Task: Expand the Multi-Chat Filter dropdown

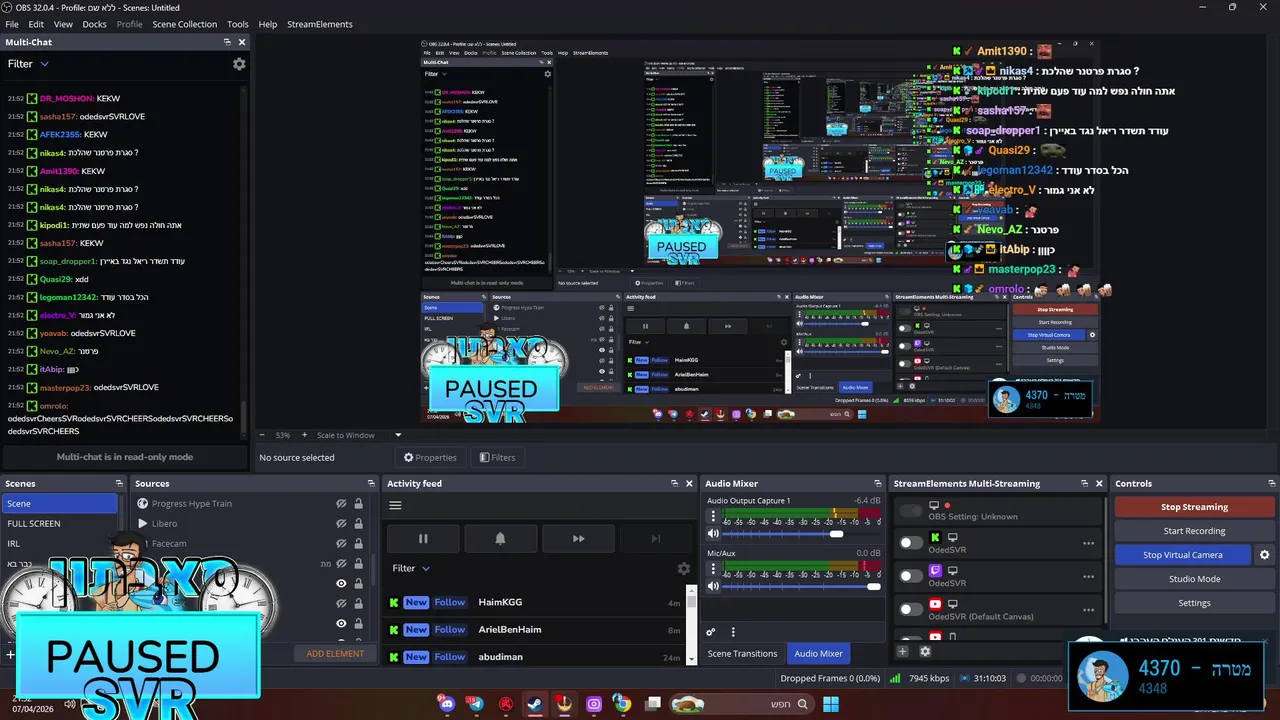Action: (28, 64)
